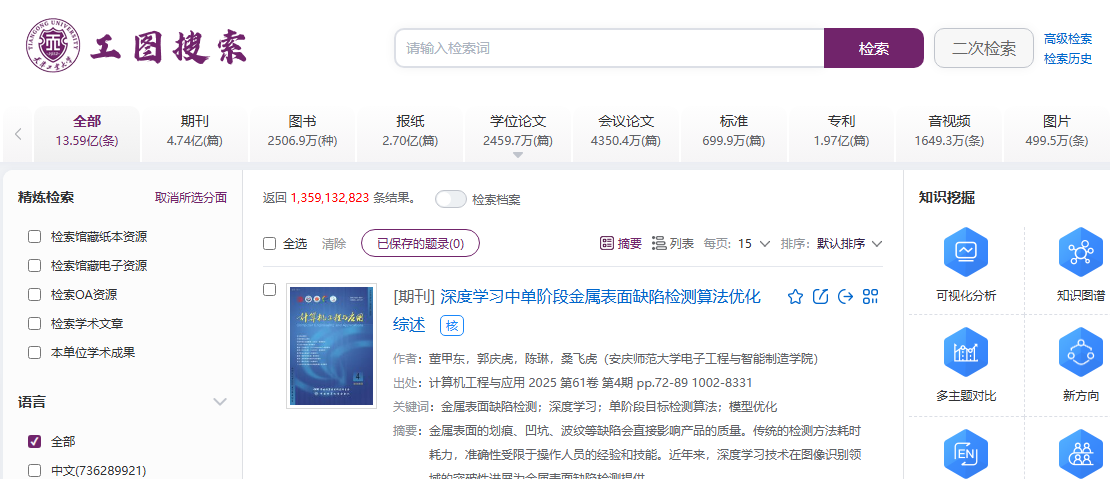Enable 检索OA资源 checkbox
1110x479 pixels.
(35, 295)
